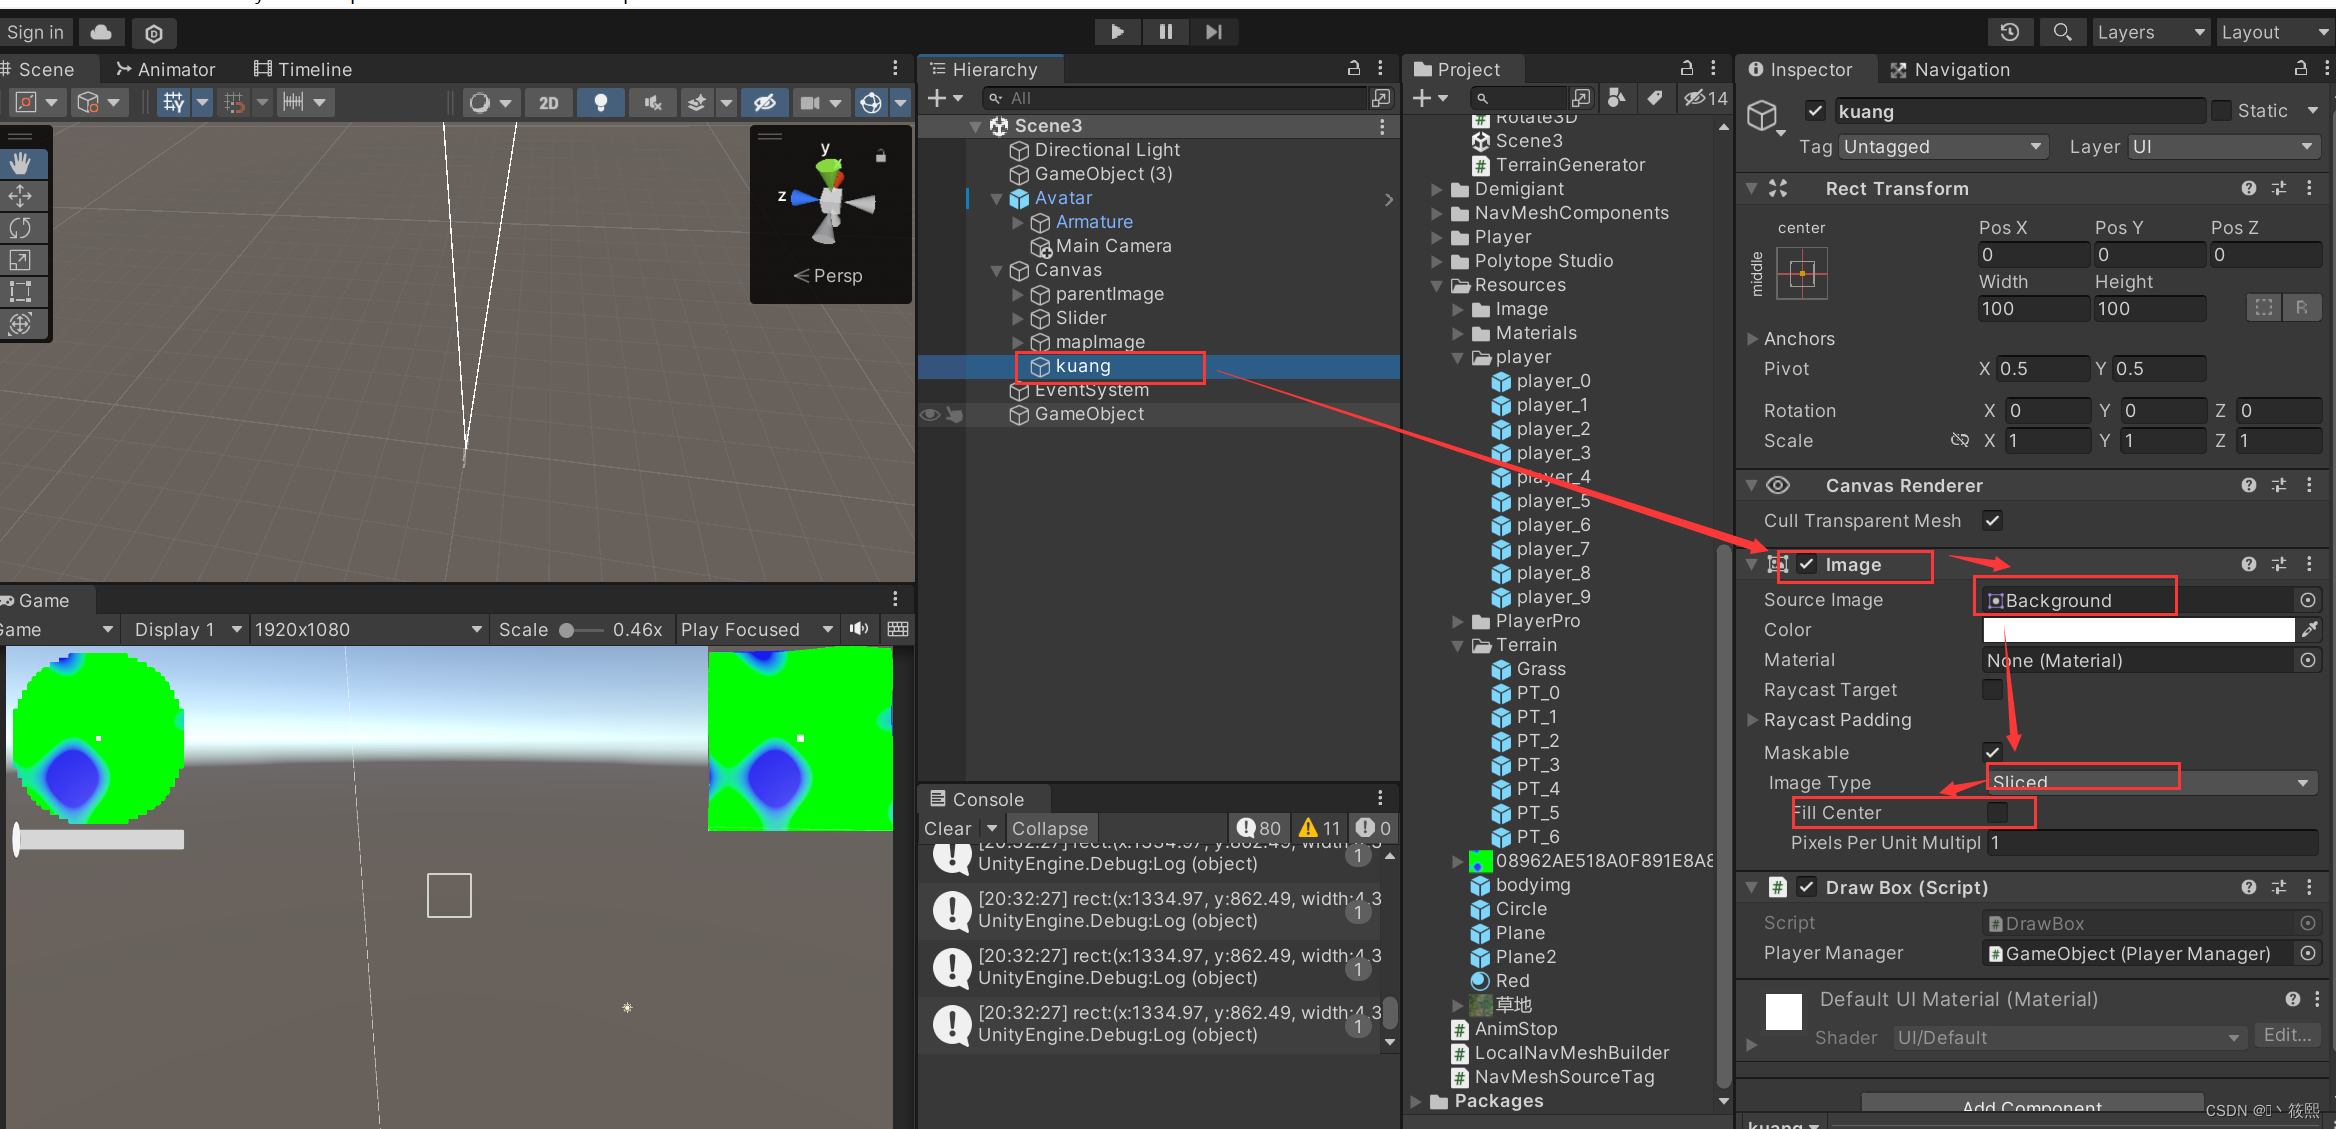This screenshot has height=1129, width=2336.
Task: Click the Sign in button
Action: pos(36,31)
